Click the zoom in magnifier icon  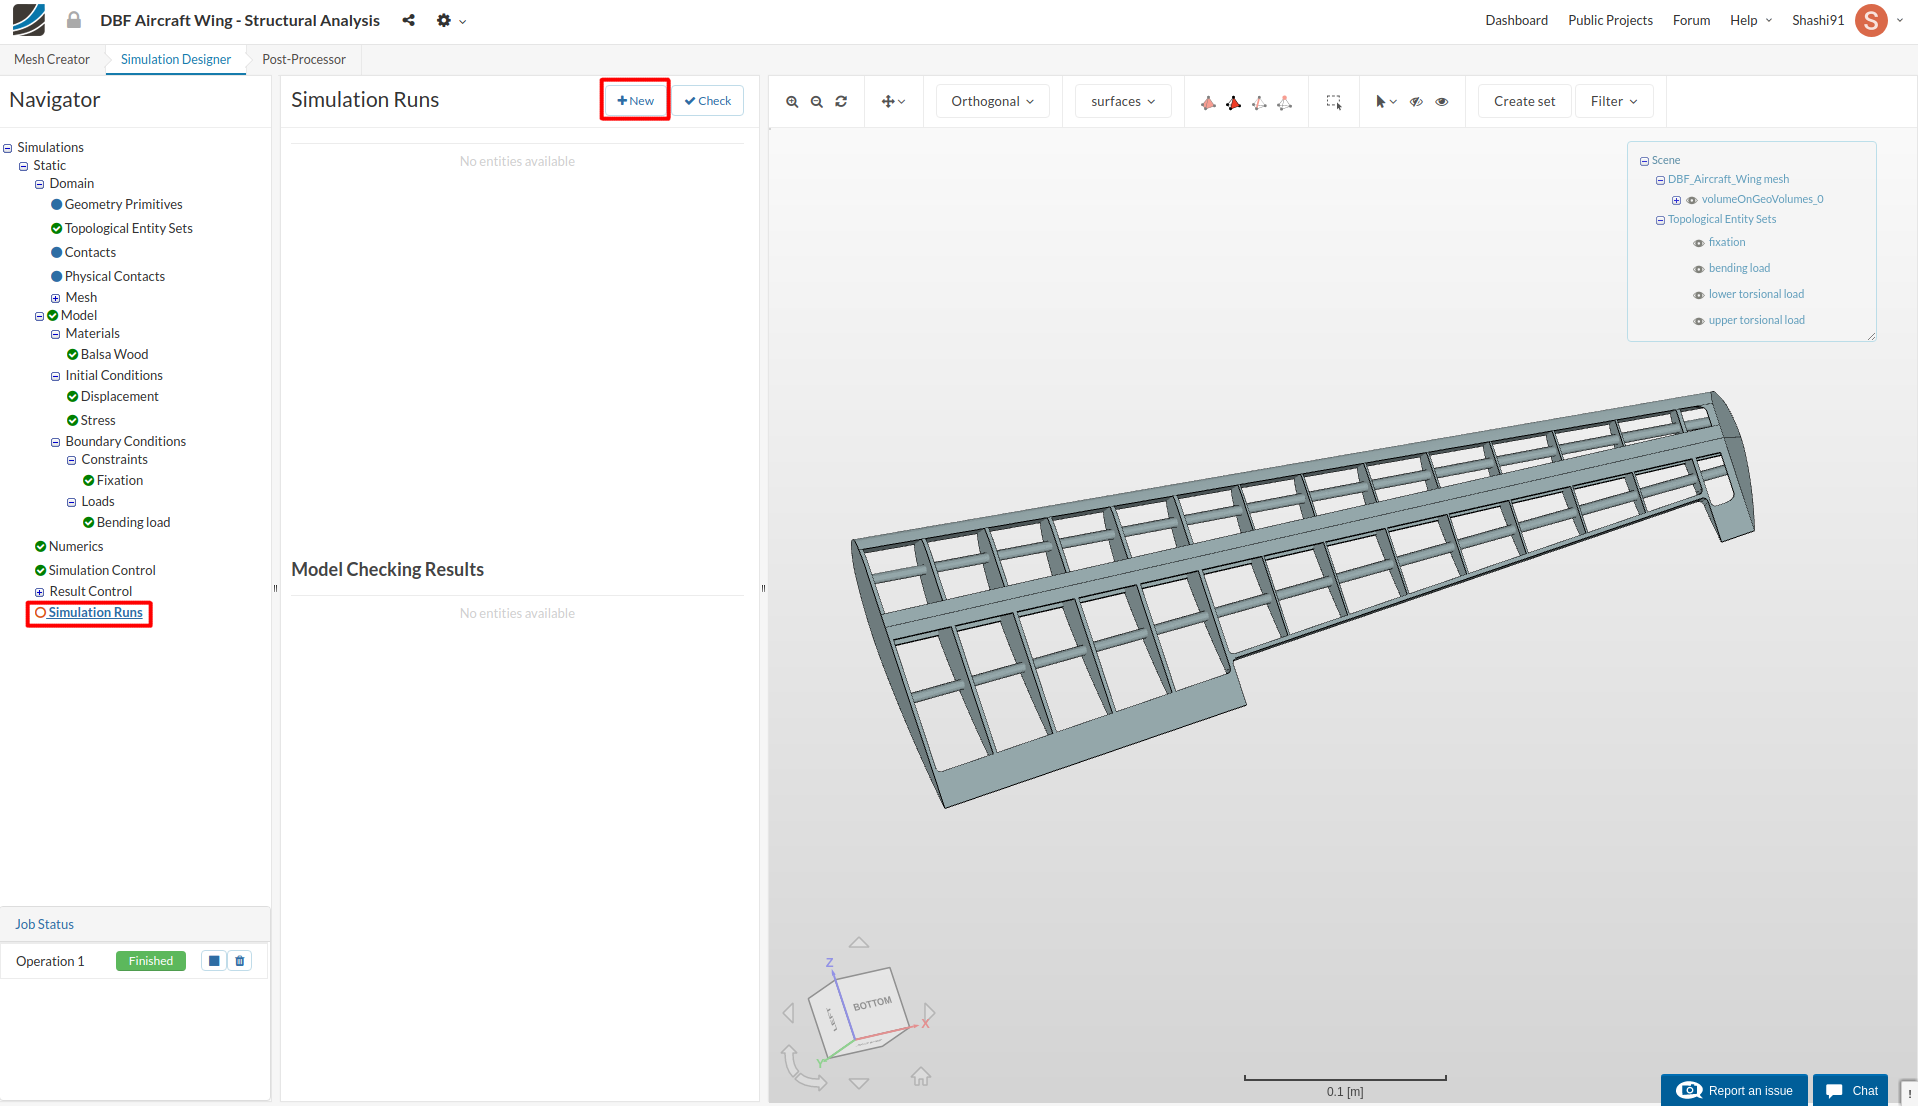792,102
